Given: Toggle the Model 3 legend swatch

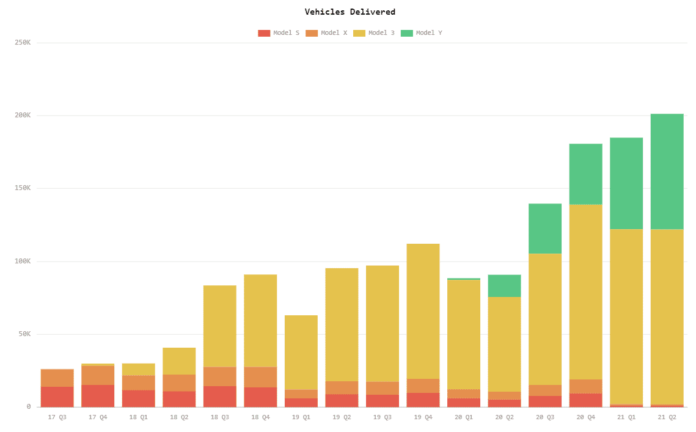Looking at the screenshot, I should coord(359,33).
